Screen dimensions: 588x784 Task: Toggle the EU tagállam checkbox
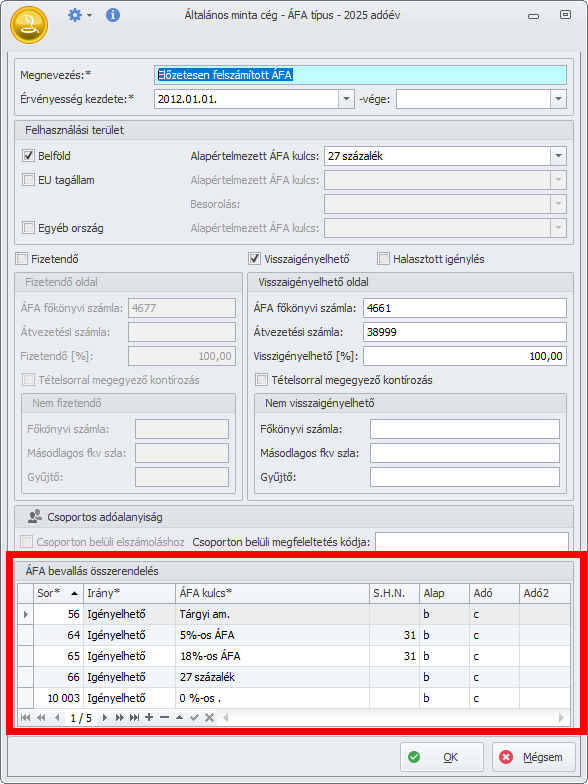point(28,180)
